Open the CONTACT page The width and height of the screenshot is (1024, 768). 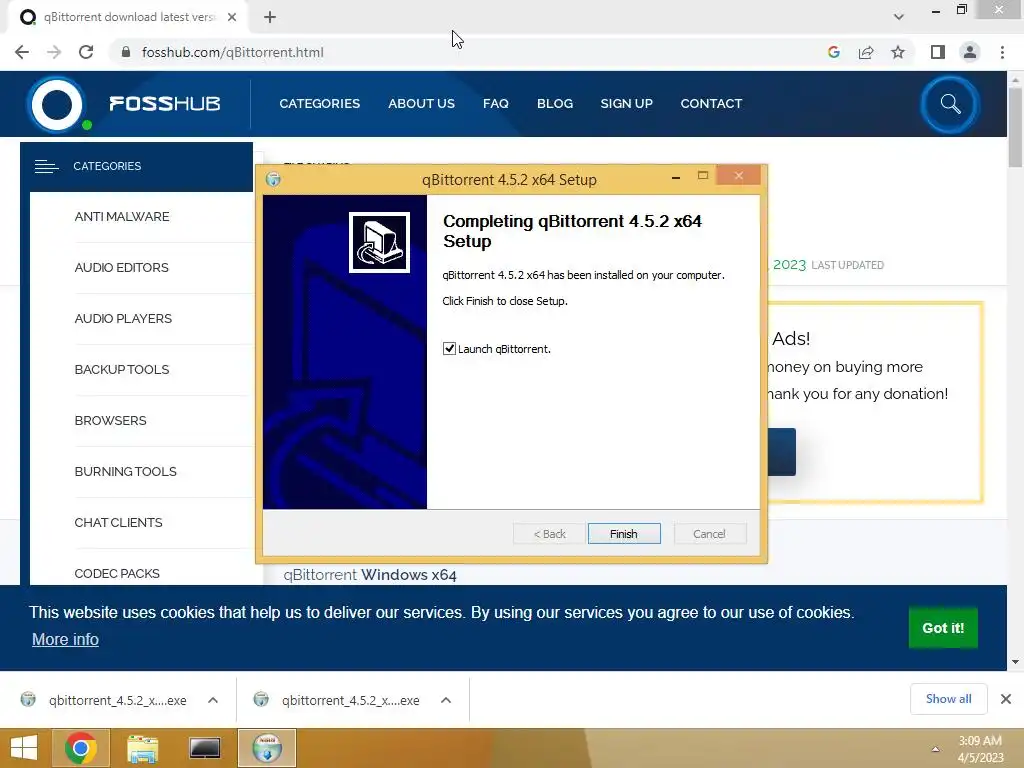pyautogui.click(x=711, y=104)
